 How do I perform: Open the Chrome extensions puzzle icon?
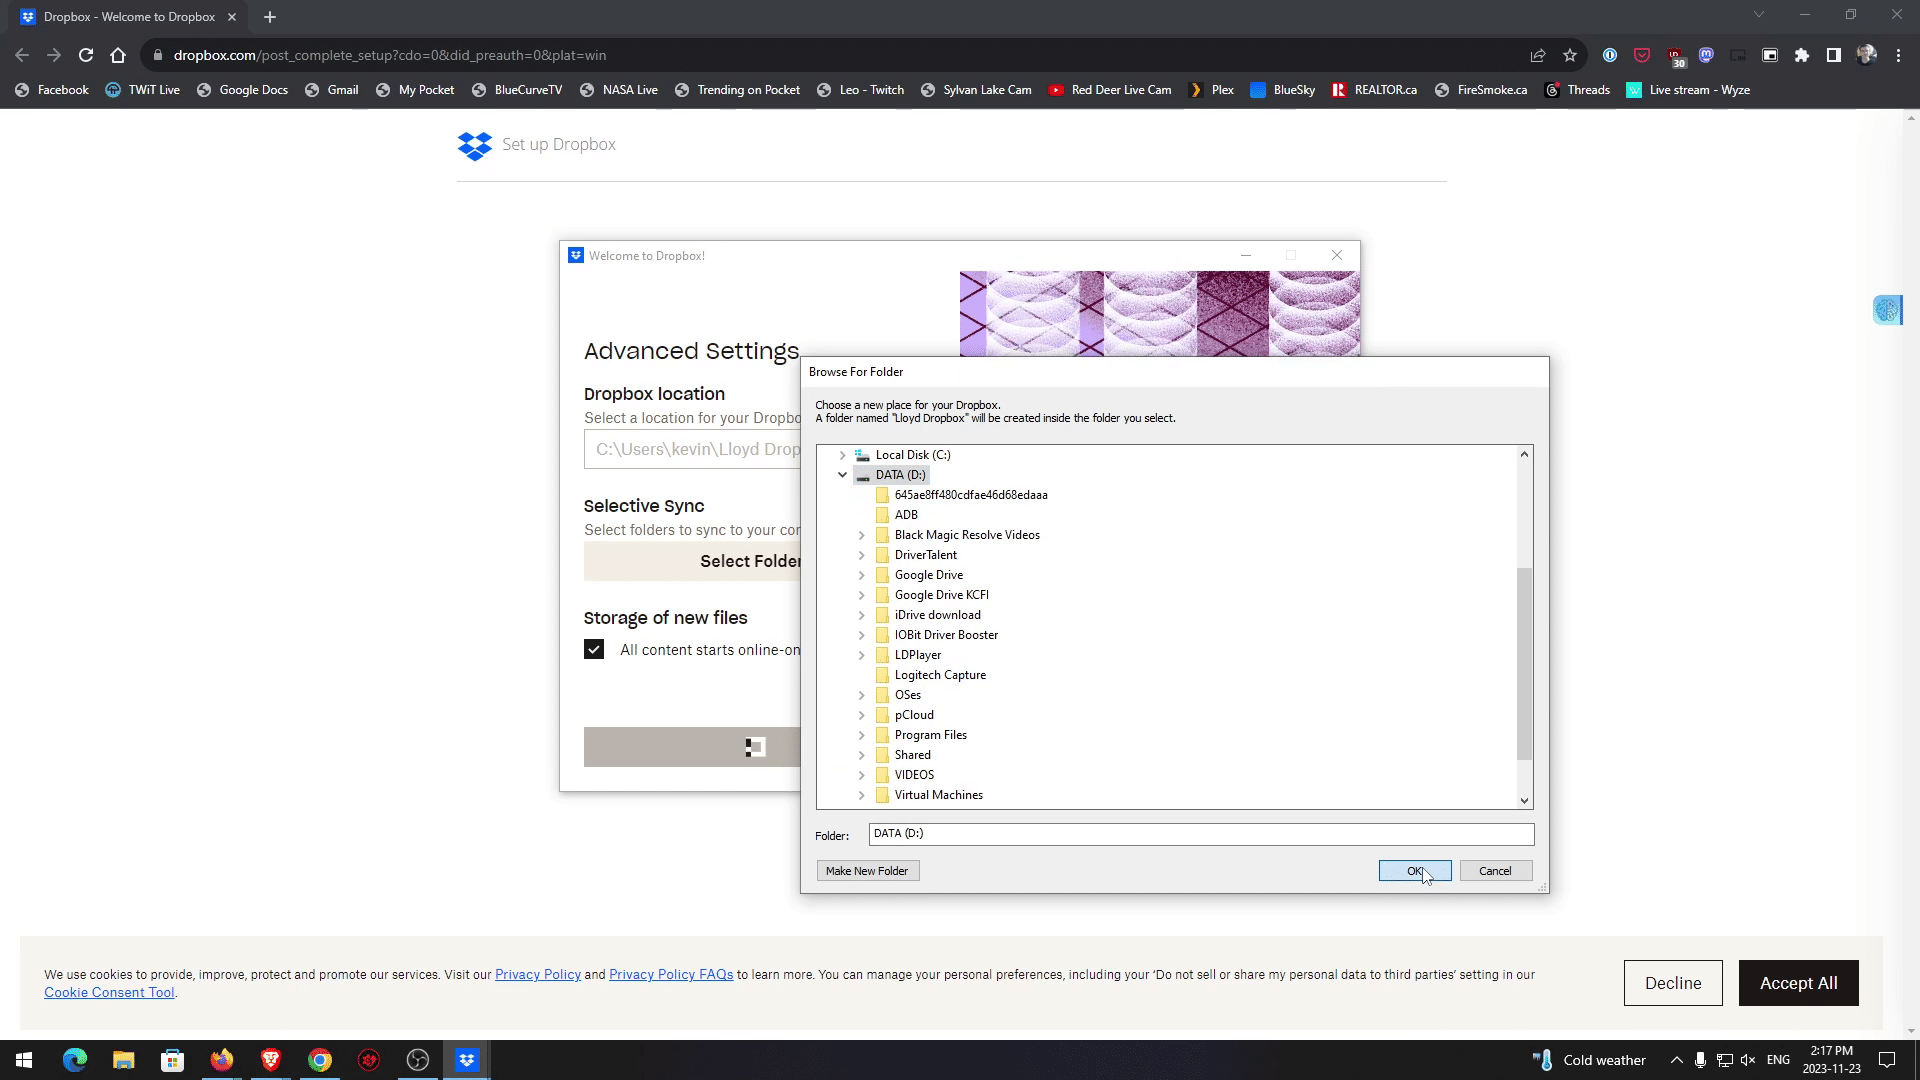[1802, 55]
